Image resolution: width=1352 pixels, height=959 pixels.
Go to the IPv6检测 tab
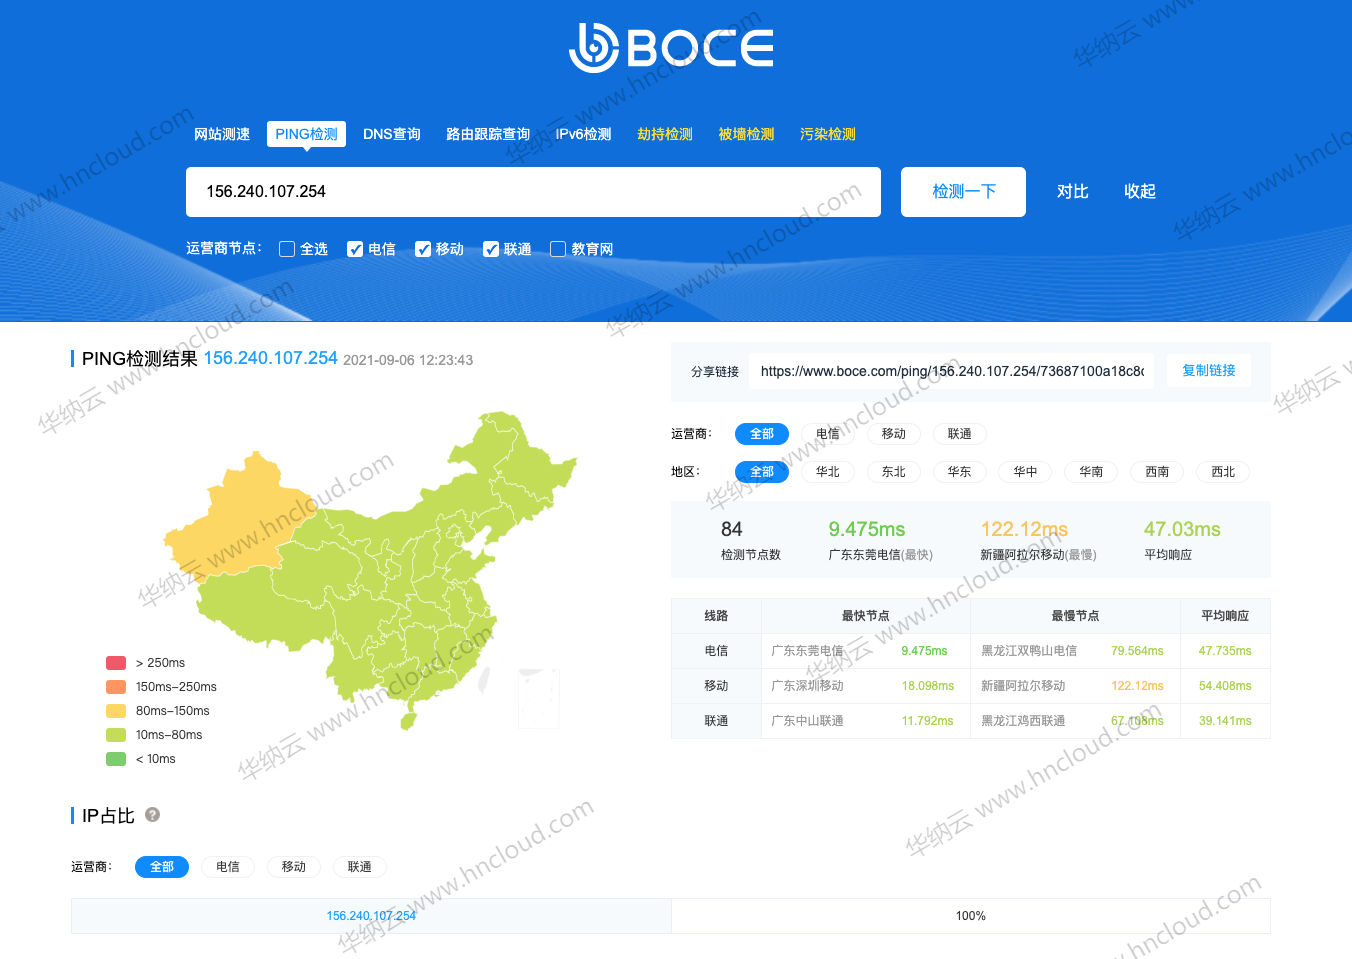coord(584,134)
